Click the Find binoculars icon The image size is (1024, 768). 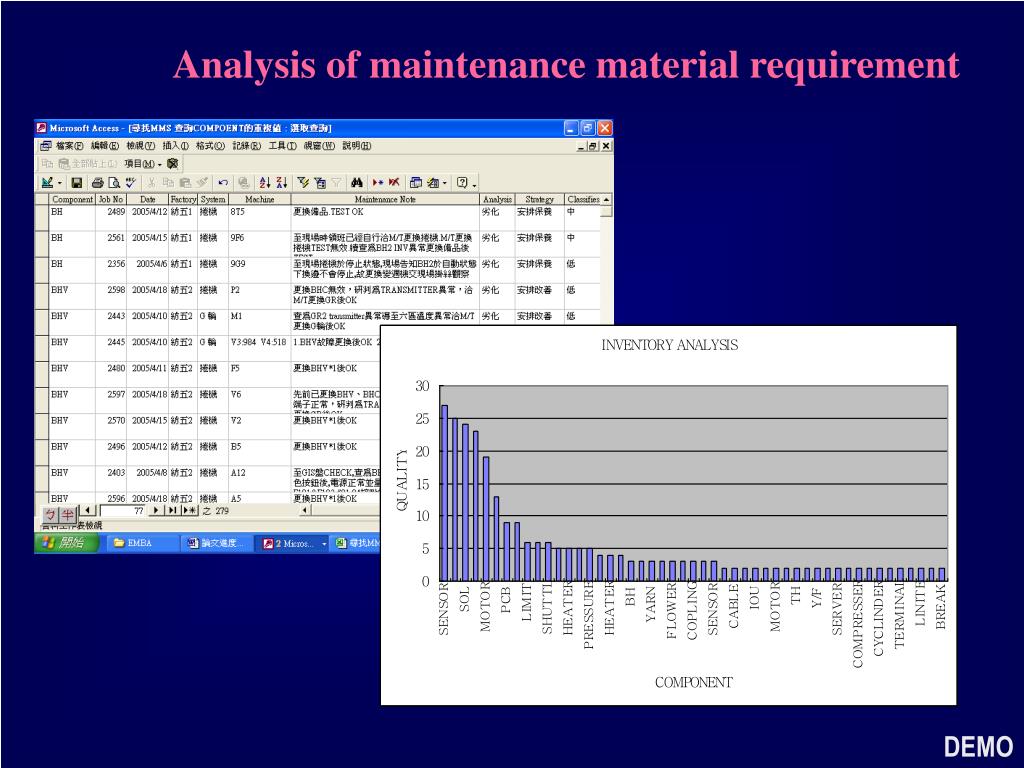click(x=357, y=183)
